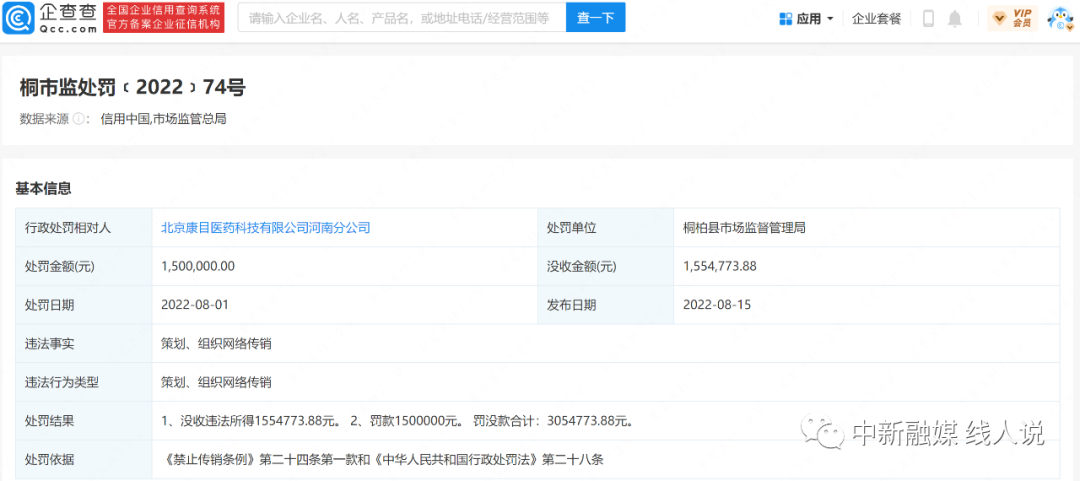This screenshot has height=481, width=1080.
Task: Open the user avatar menu
Action: click(1061, 19)
